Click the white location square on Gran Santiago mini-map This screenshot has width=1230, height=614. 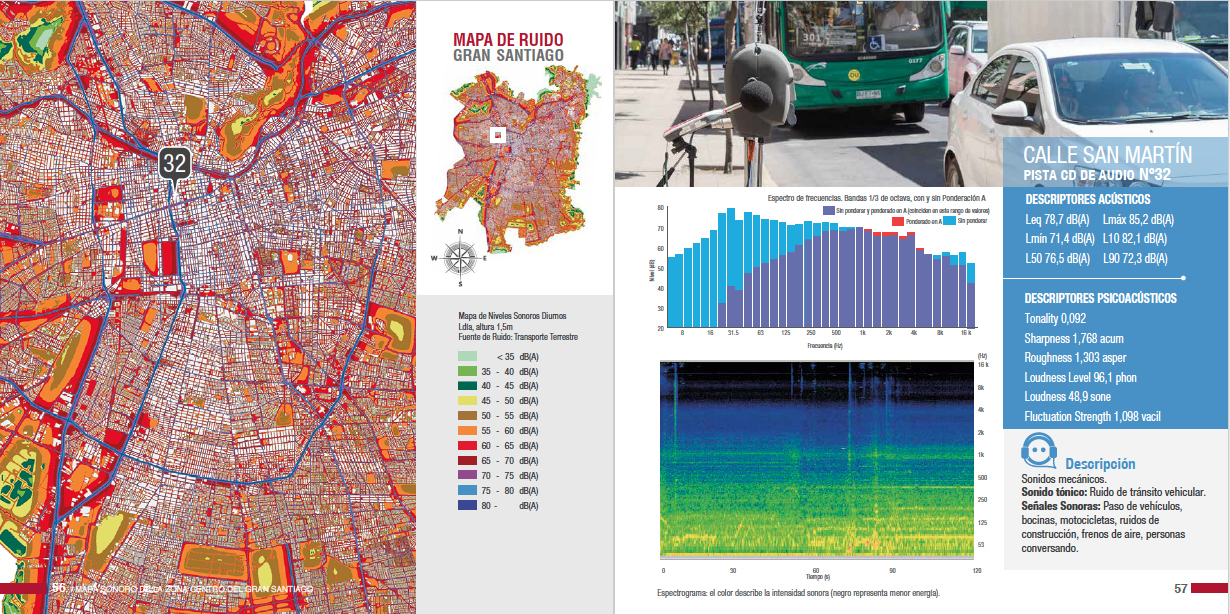point(497,134)
